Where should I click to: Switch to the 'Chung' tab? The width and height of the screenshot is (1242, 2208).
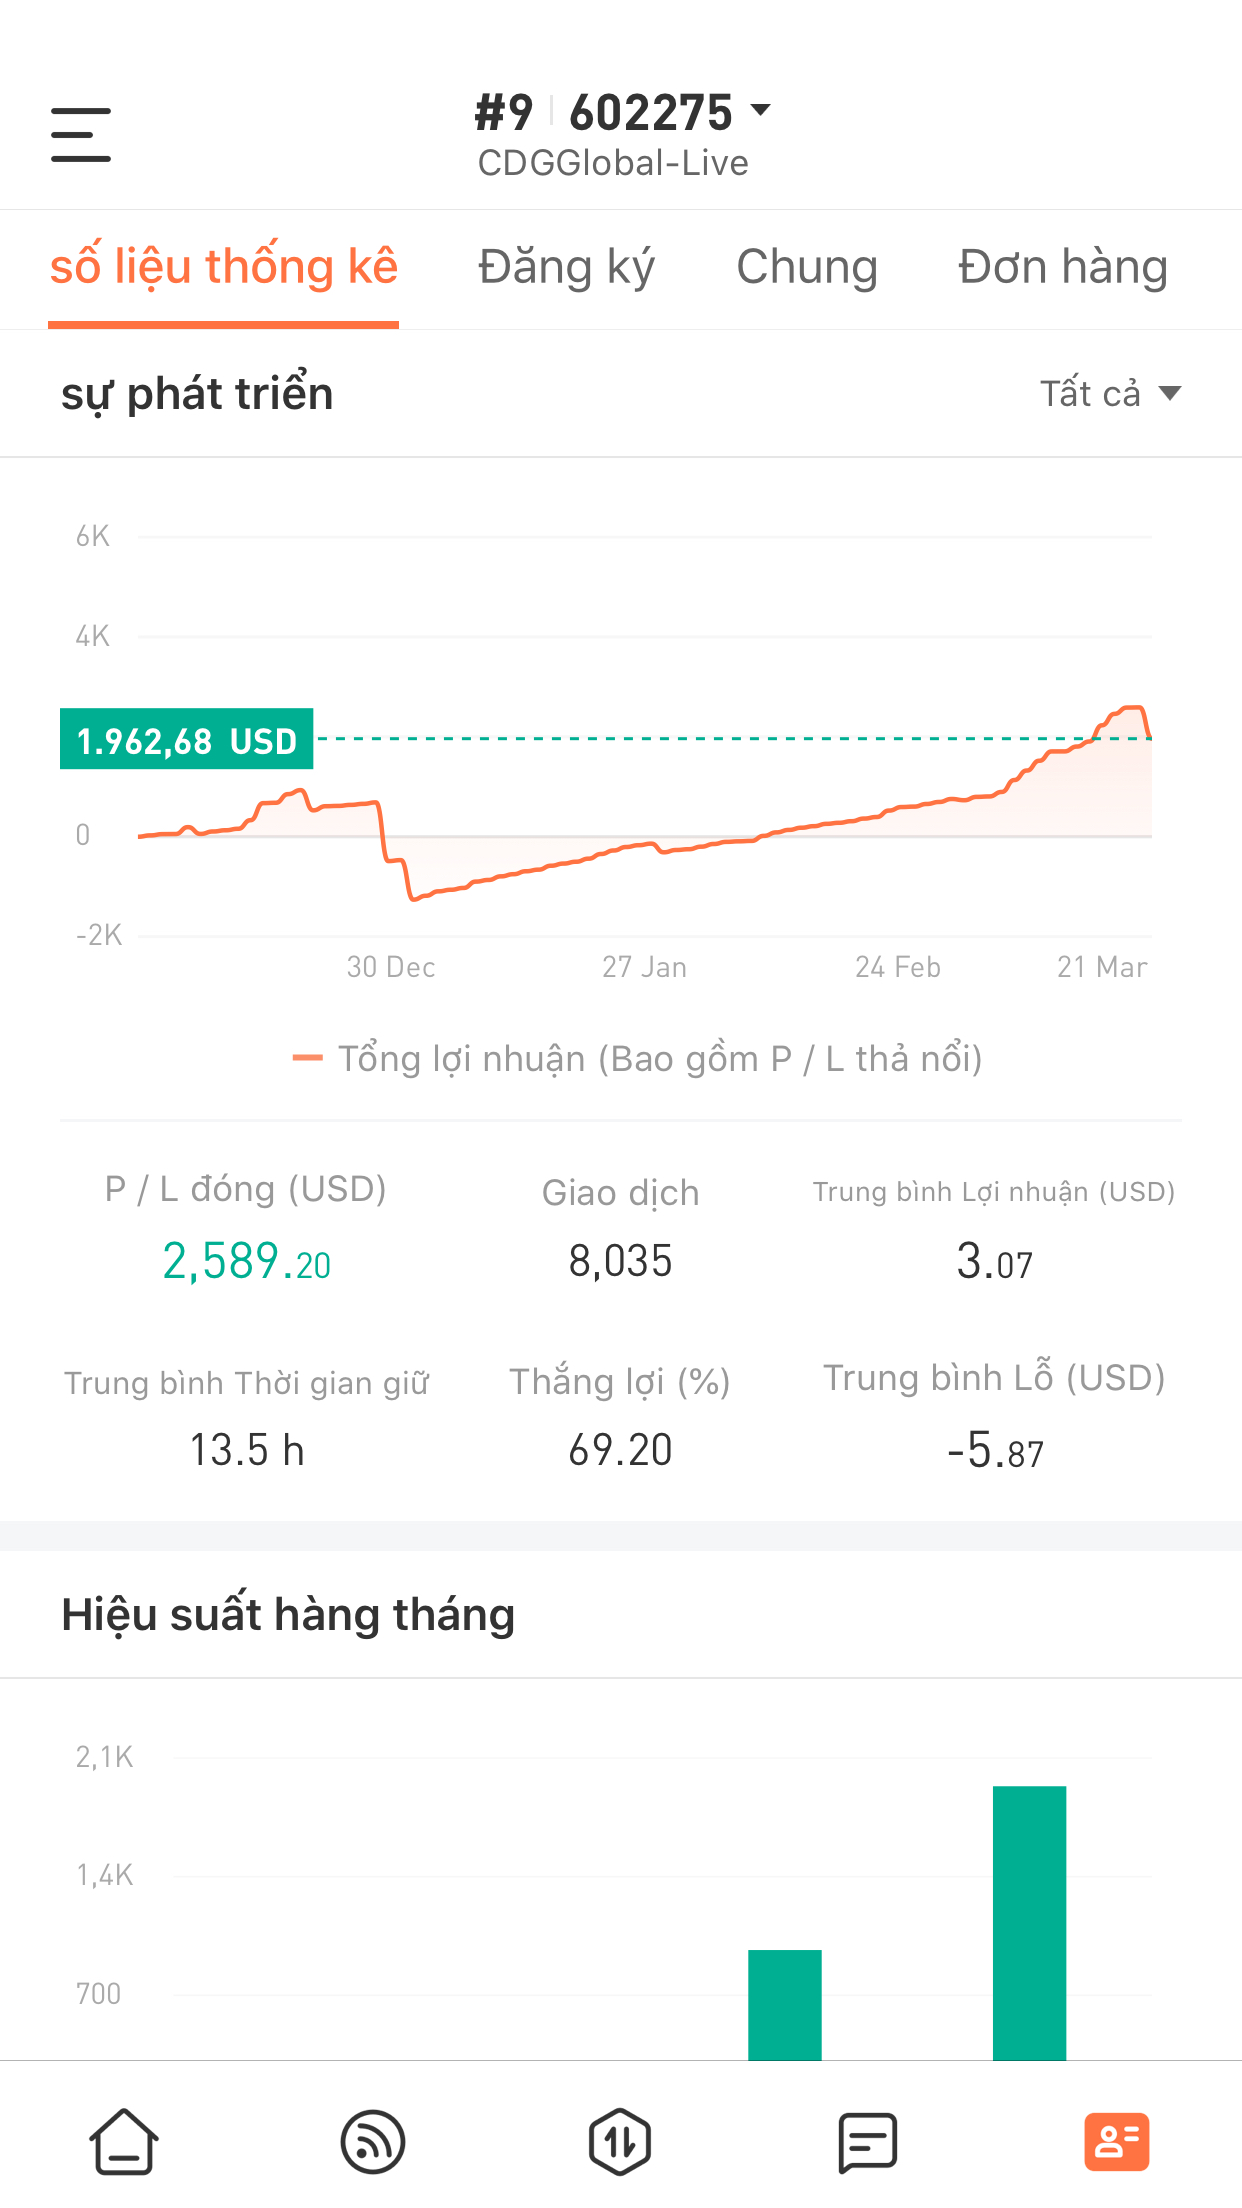tap(807, 267)
